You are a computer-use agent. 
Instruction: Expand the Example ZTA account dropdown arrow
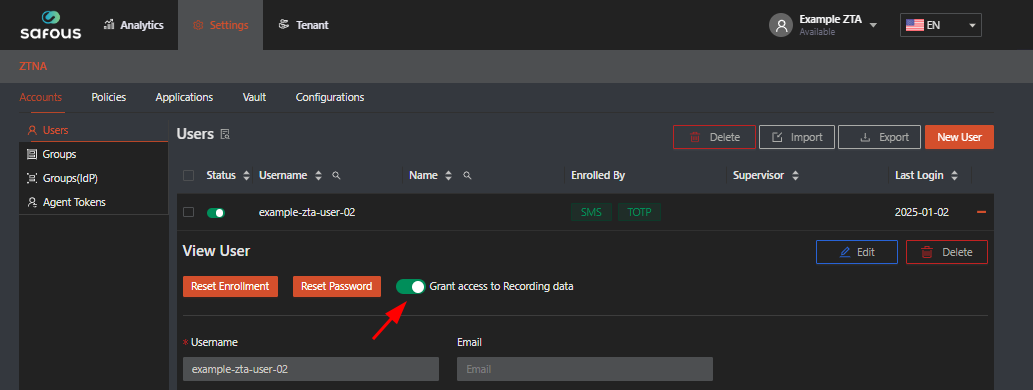click(873, 25)
